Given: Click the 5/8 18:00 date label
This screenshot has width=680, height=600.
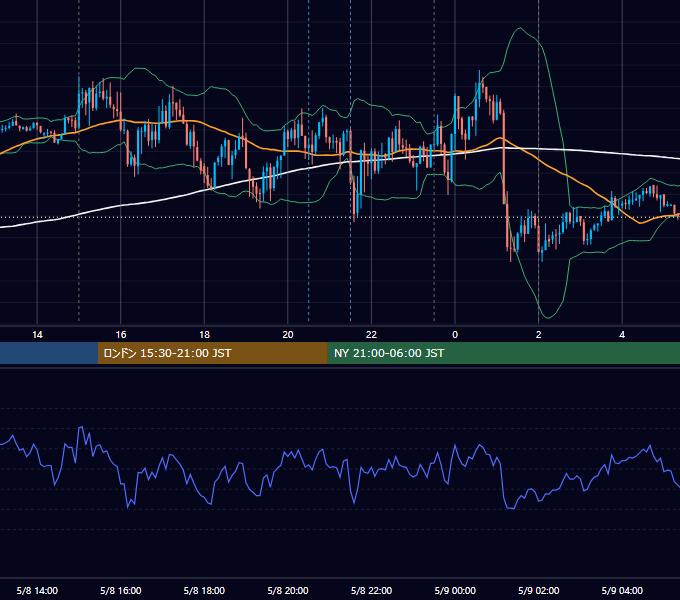Looking at the screenshot, I should click(204, 590).
